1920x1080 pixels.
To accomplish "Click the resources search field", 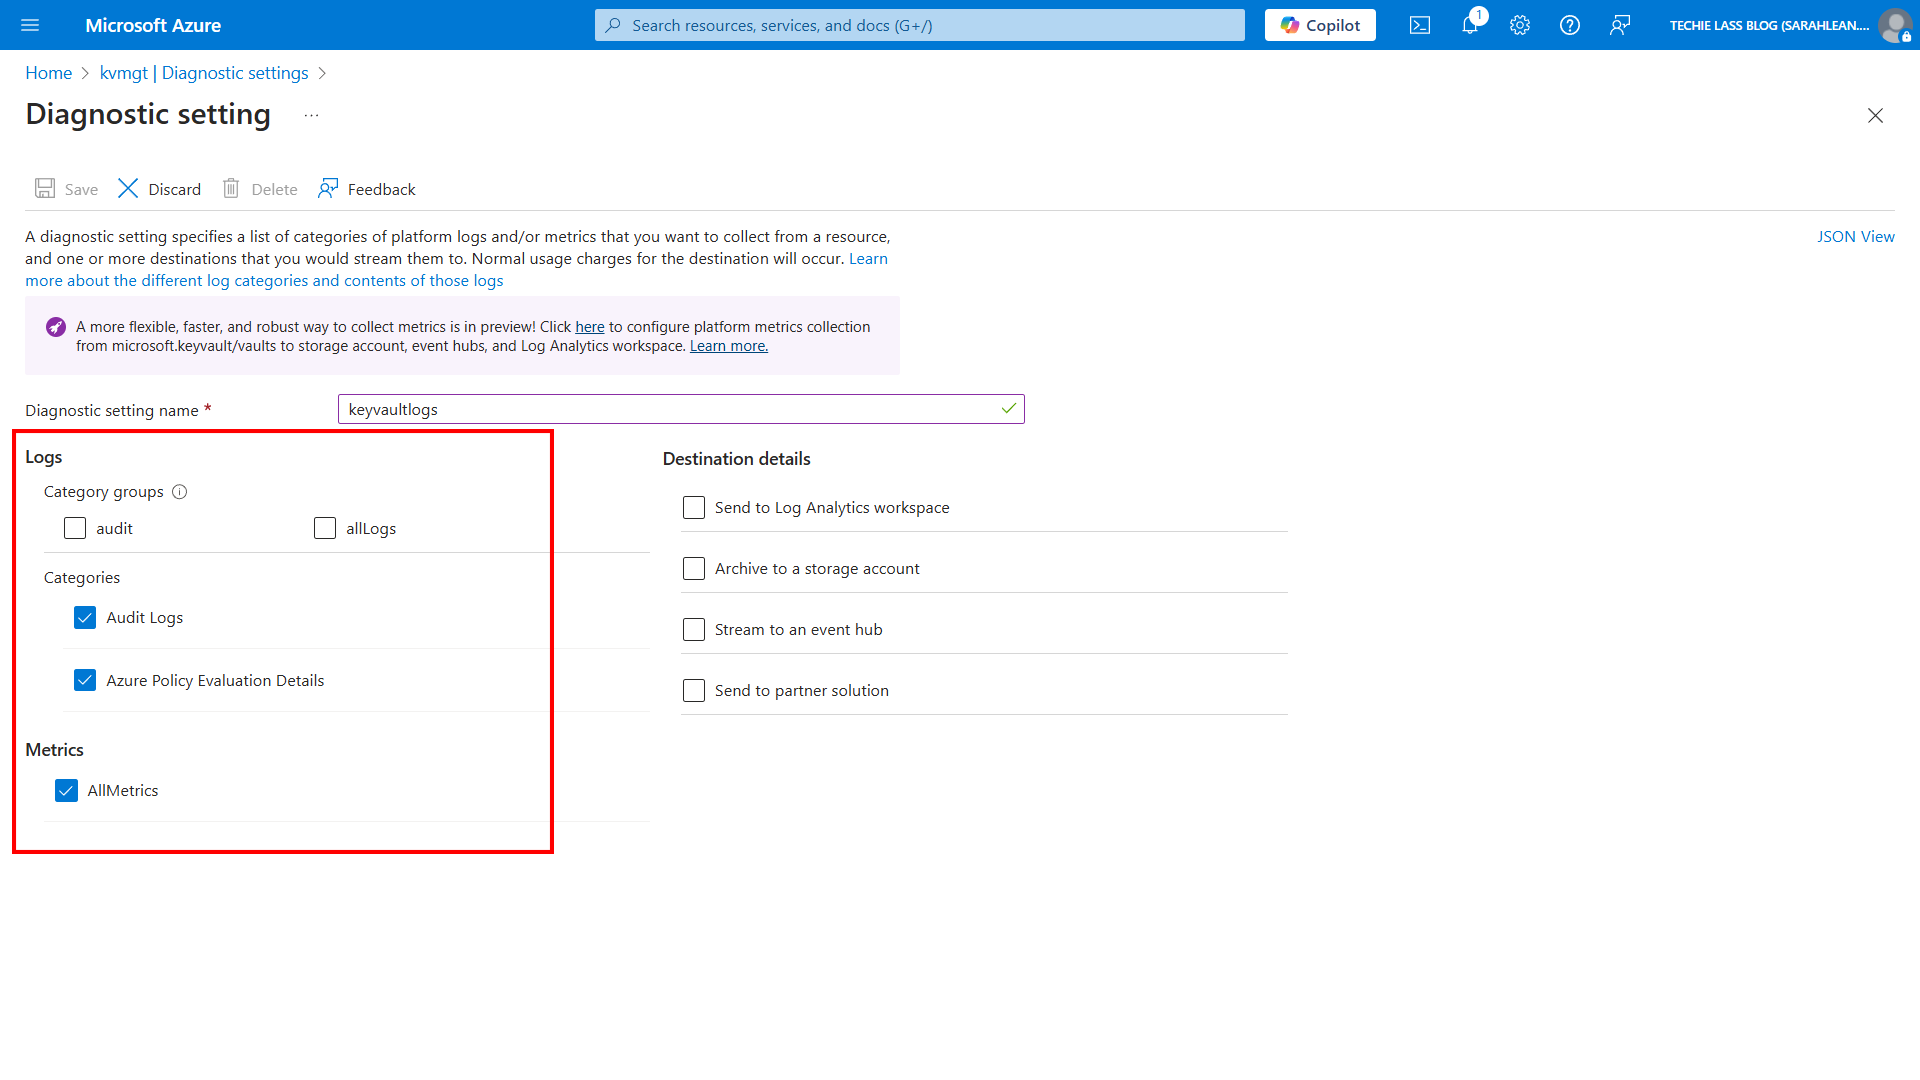I will click(x=918, y=25).
